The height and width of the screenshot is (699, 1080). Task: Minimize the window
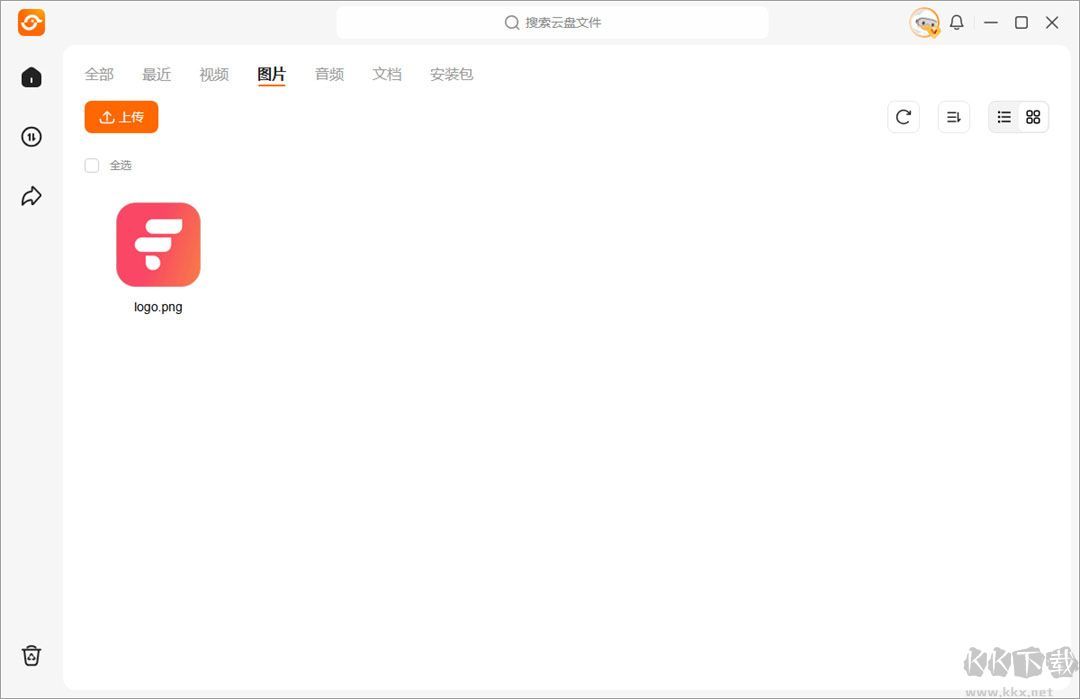[x=990, y=23]
